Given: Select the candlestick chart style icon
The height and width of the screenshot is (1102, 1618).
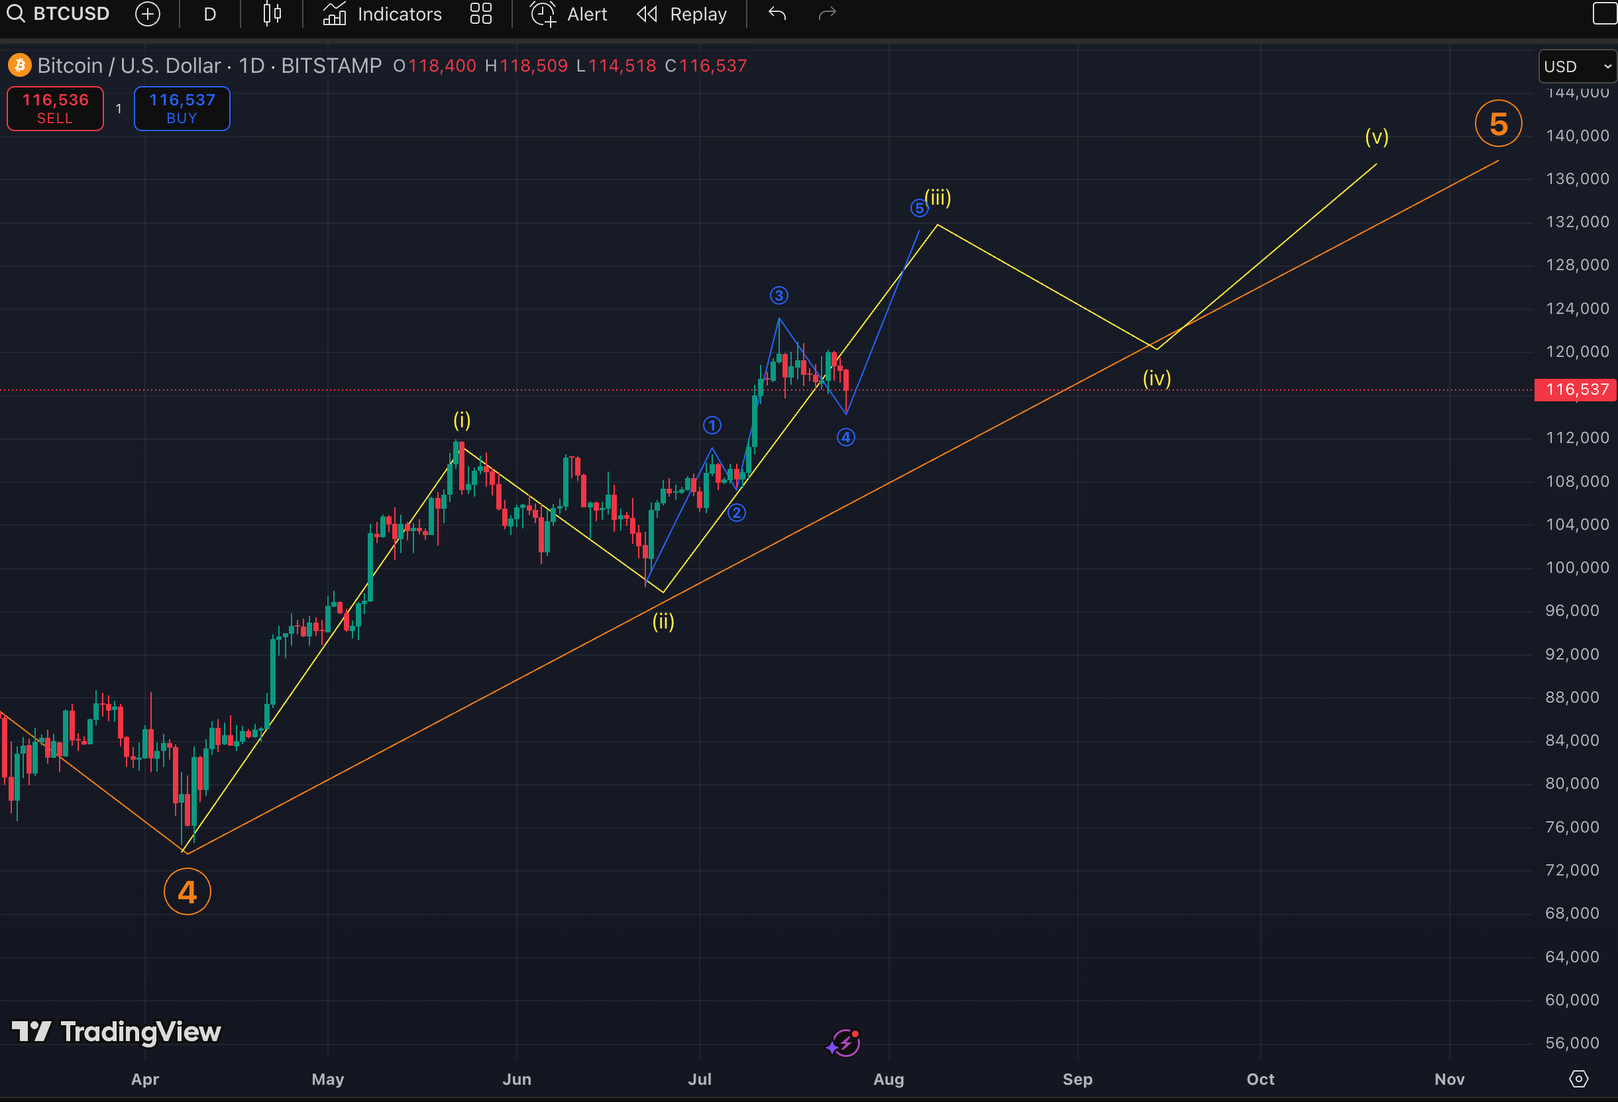Looking at the screenshot, I should click(271, 14).
